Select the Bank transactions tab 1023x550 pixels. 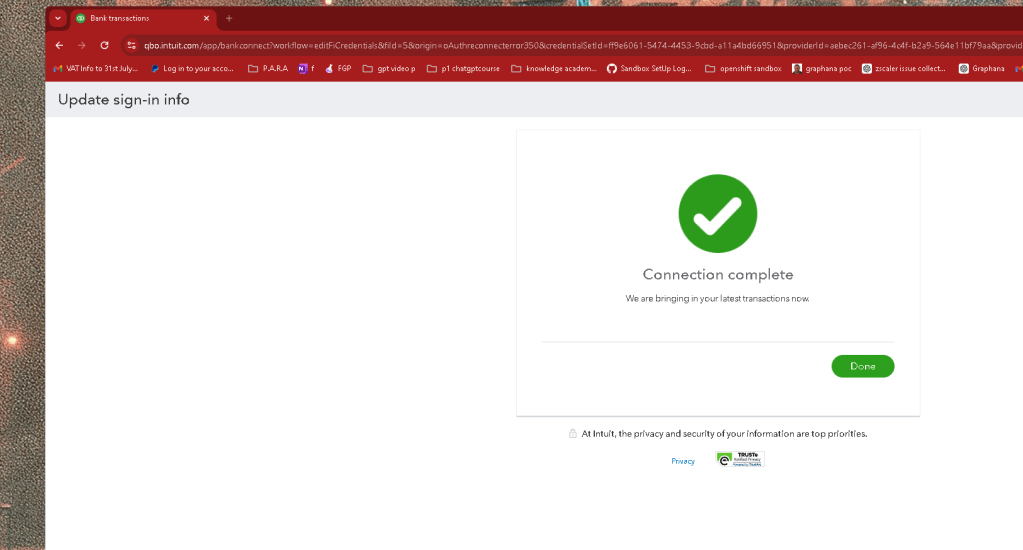coord(141,18)
